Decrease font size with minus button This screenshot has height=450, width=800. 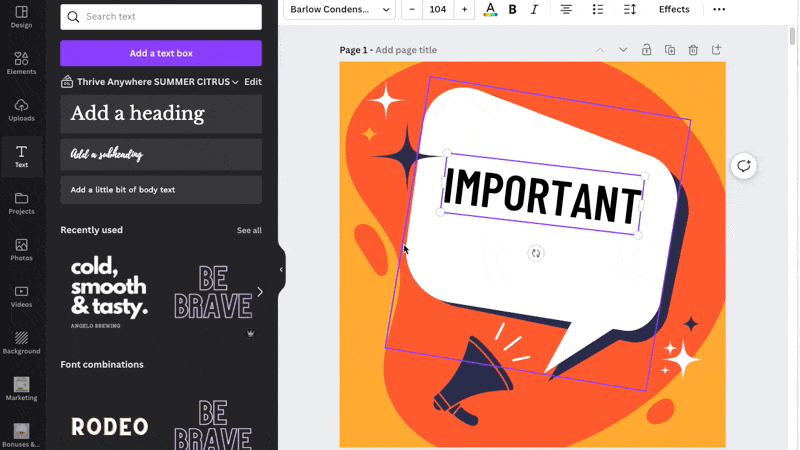tap(412, 9)
